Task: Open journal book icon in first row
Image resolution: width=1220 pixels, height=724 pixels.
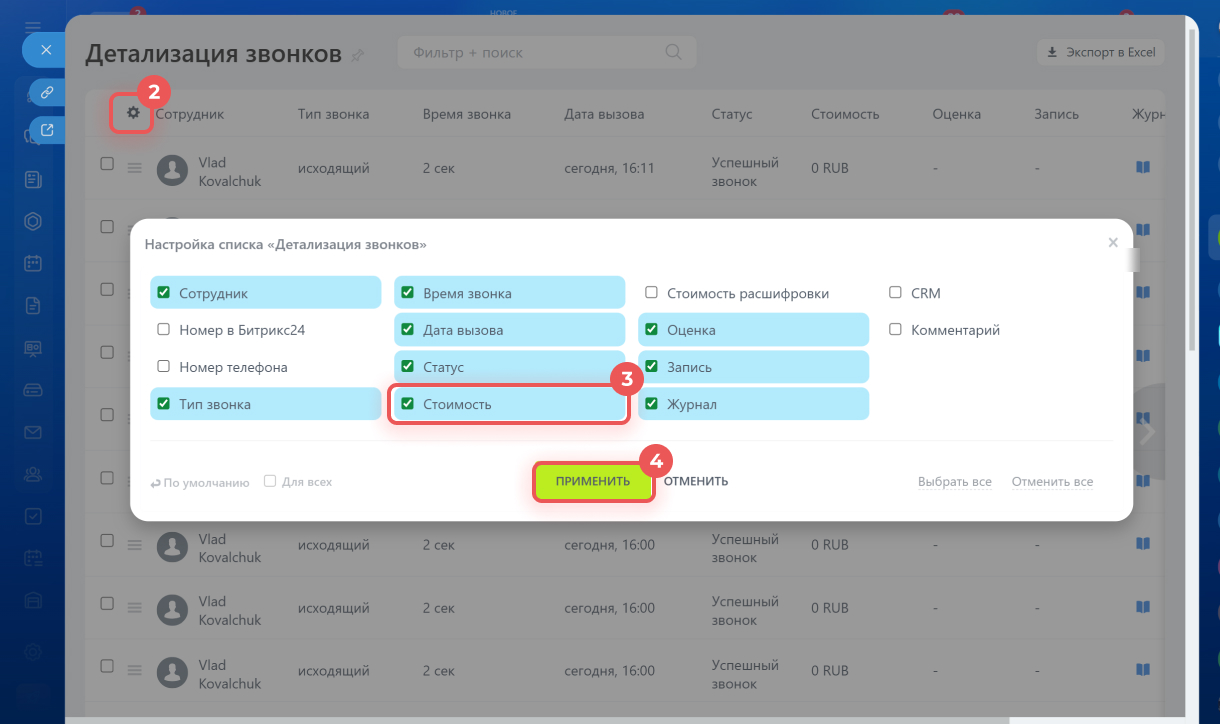Action: (x=1143, y=168)
